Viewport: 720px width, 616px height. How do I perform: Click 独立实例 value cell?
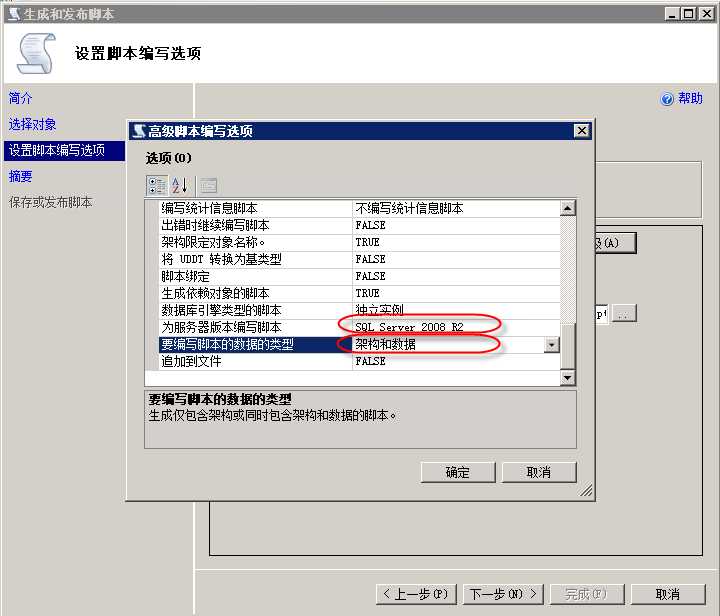(456, 310)
